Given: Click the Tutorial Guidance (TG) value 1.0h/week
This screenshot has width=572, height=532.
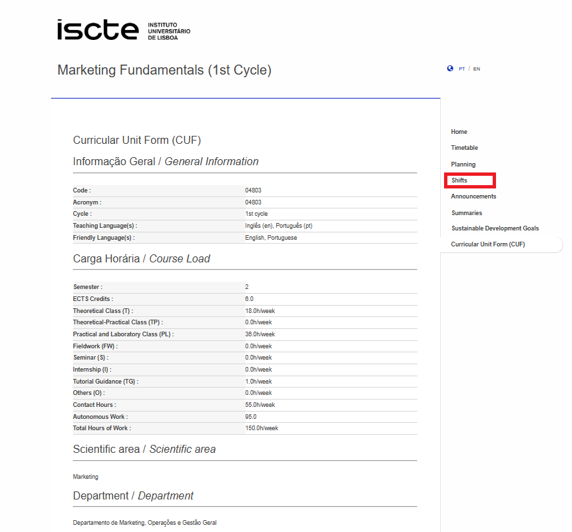Looking at the screenshot, I should pyautogui.click(x=259, y=382).
